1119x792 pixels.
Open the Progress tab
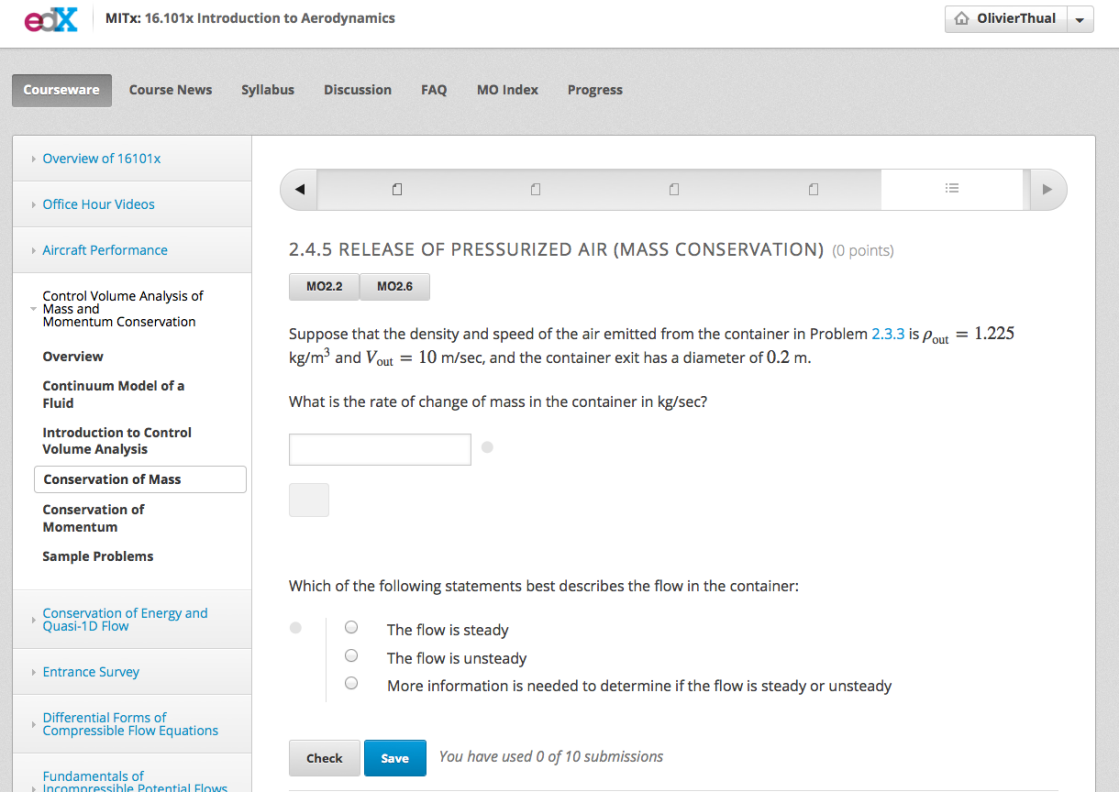594,90
